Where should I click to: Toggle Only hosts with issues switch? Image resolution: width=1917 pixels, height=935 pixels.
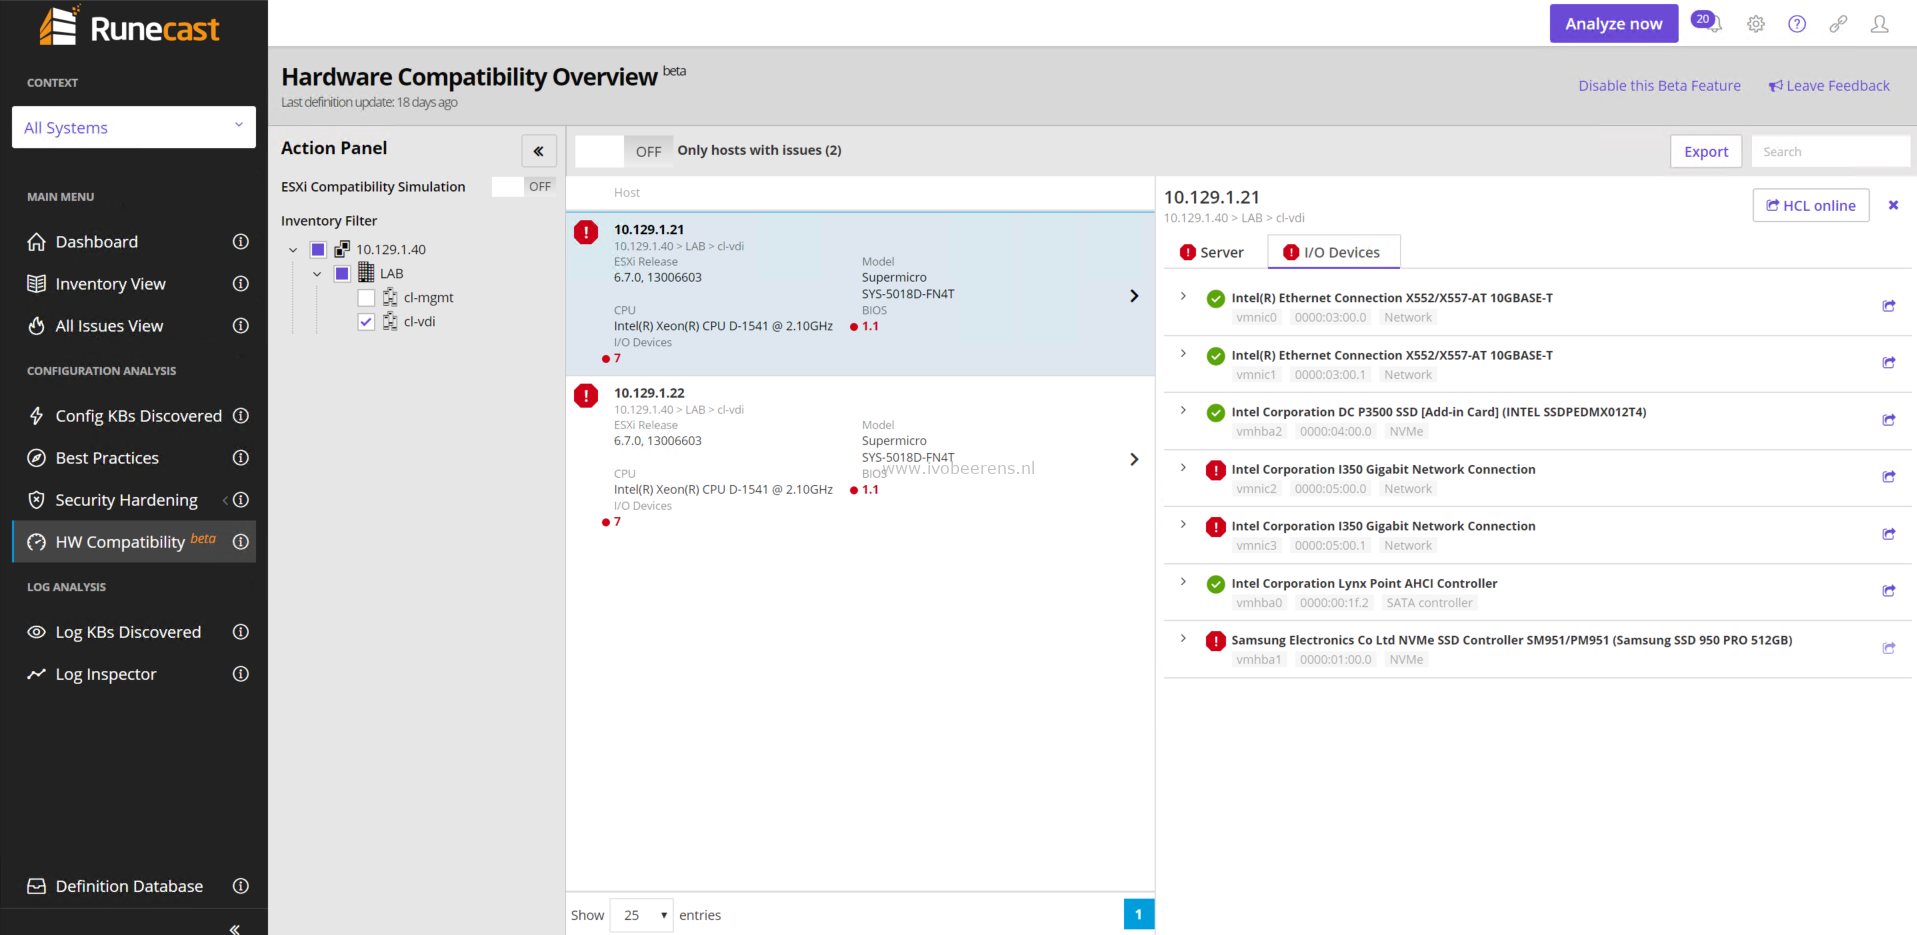pos(624,151)
